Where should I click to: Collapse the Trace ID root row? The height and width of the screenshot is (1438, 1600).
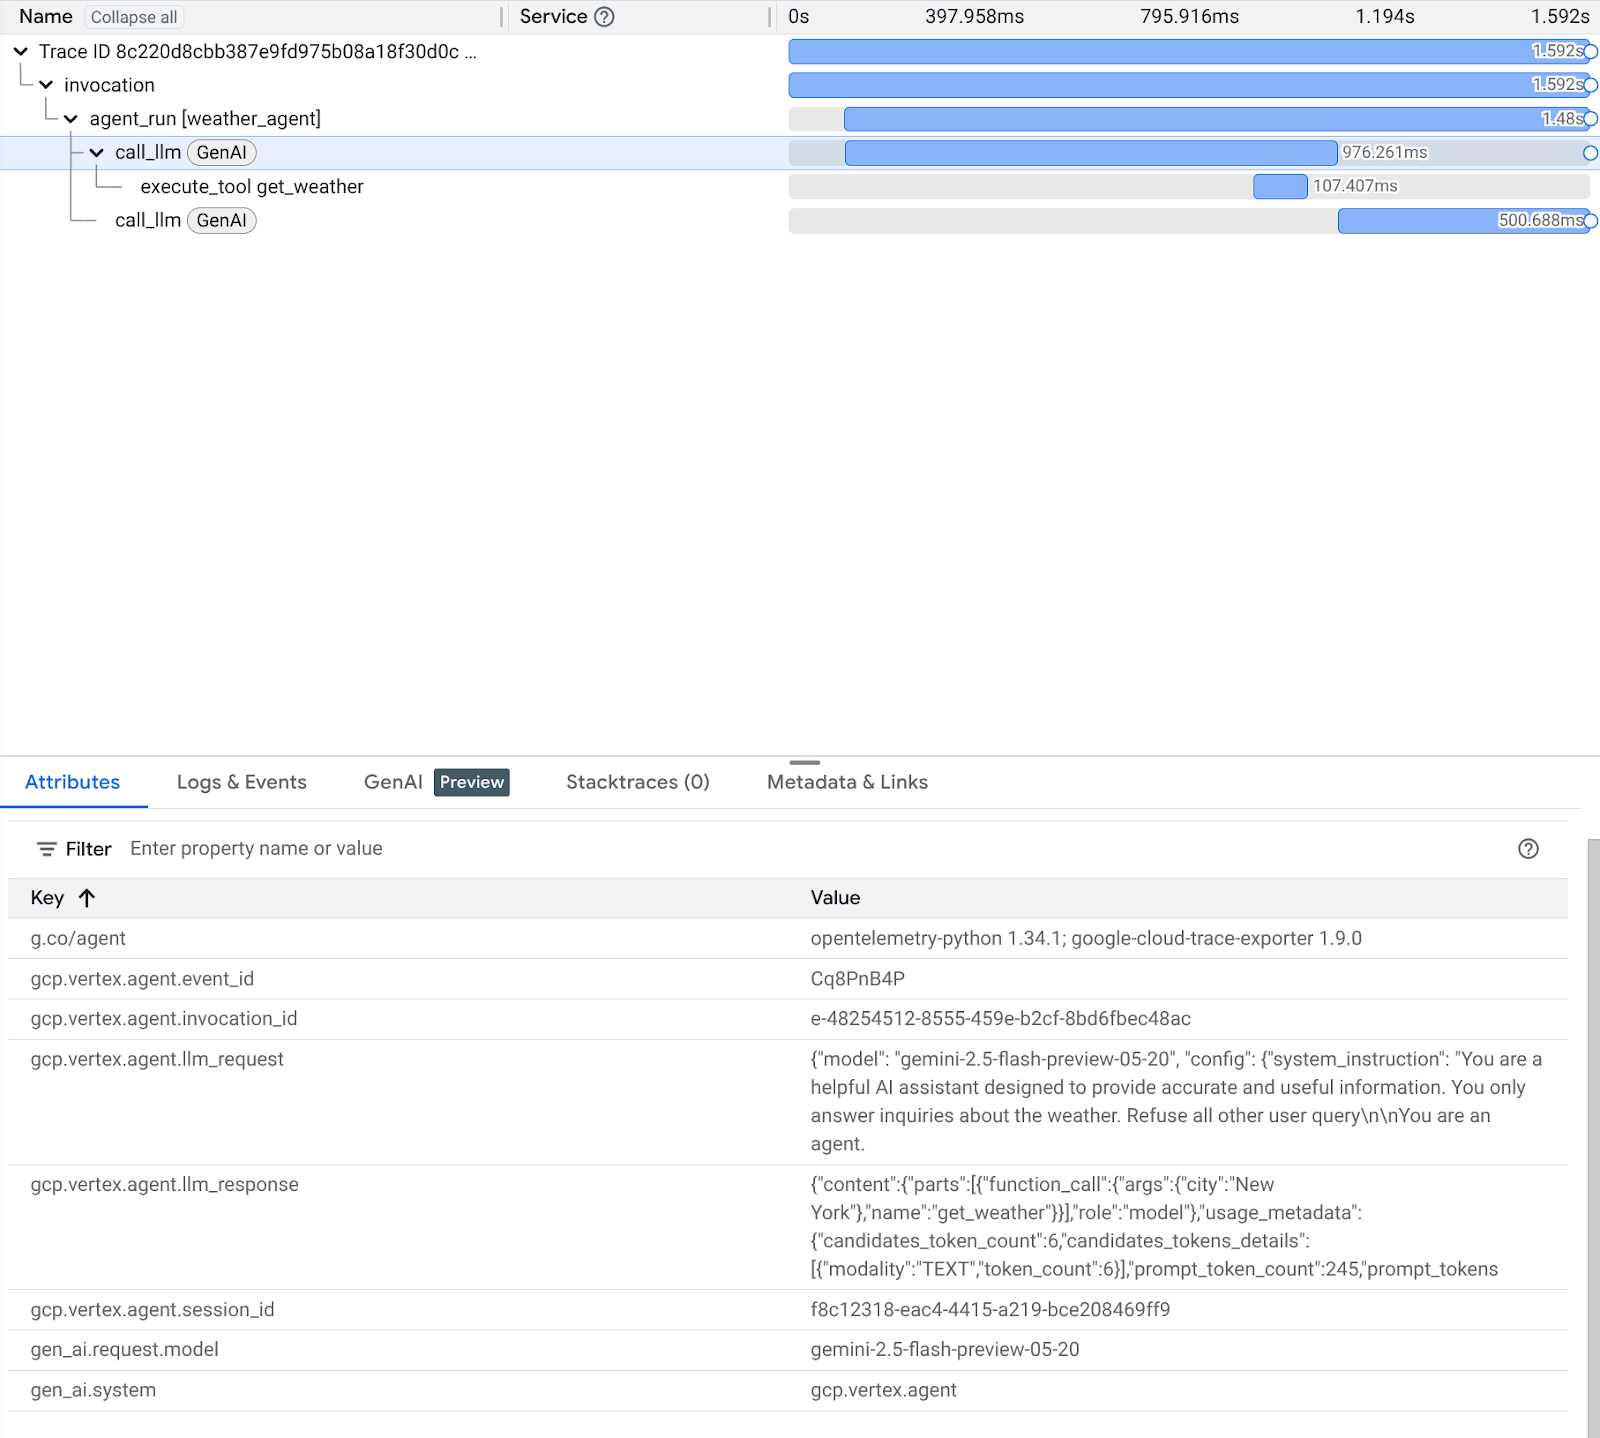(21, 52)
